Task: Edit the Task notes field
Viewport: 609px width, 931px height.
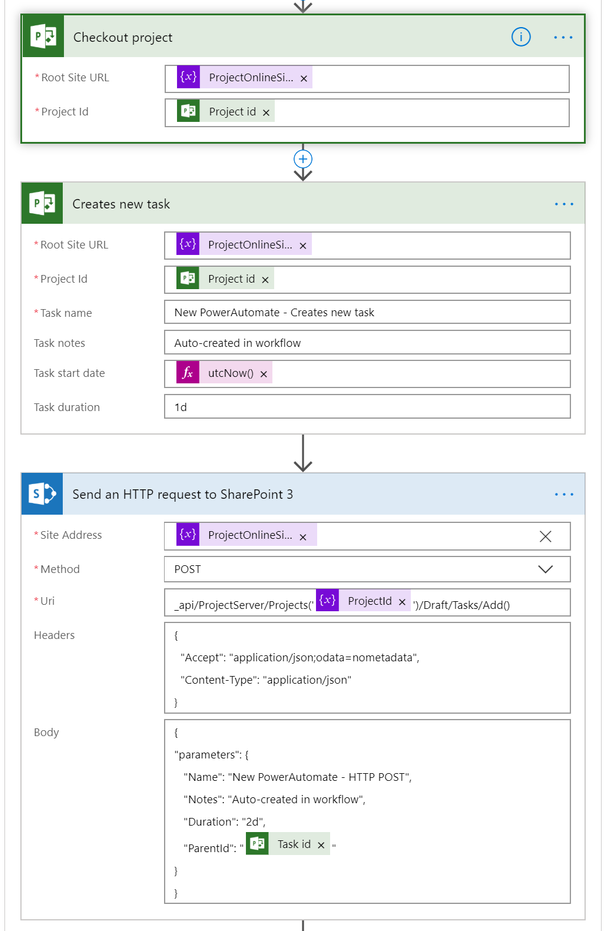Action: 367,343
